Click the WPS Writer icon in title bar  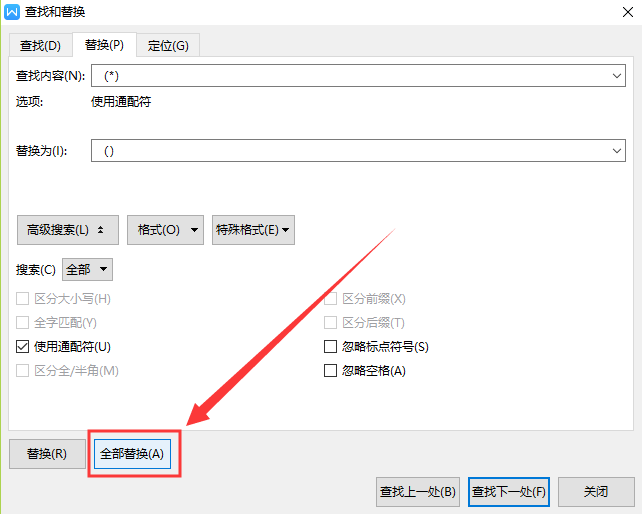click(x=11, y=11)
